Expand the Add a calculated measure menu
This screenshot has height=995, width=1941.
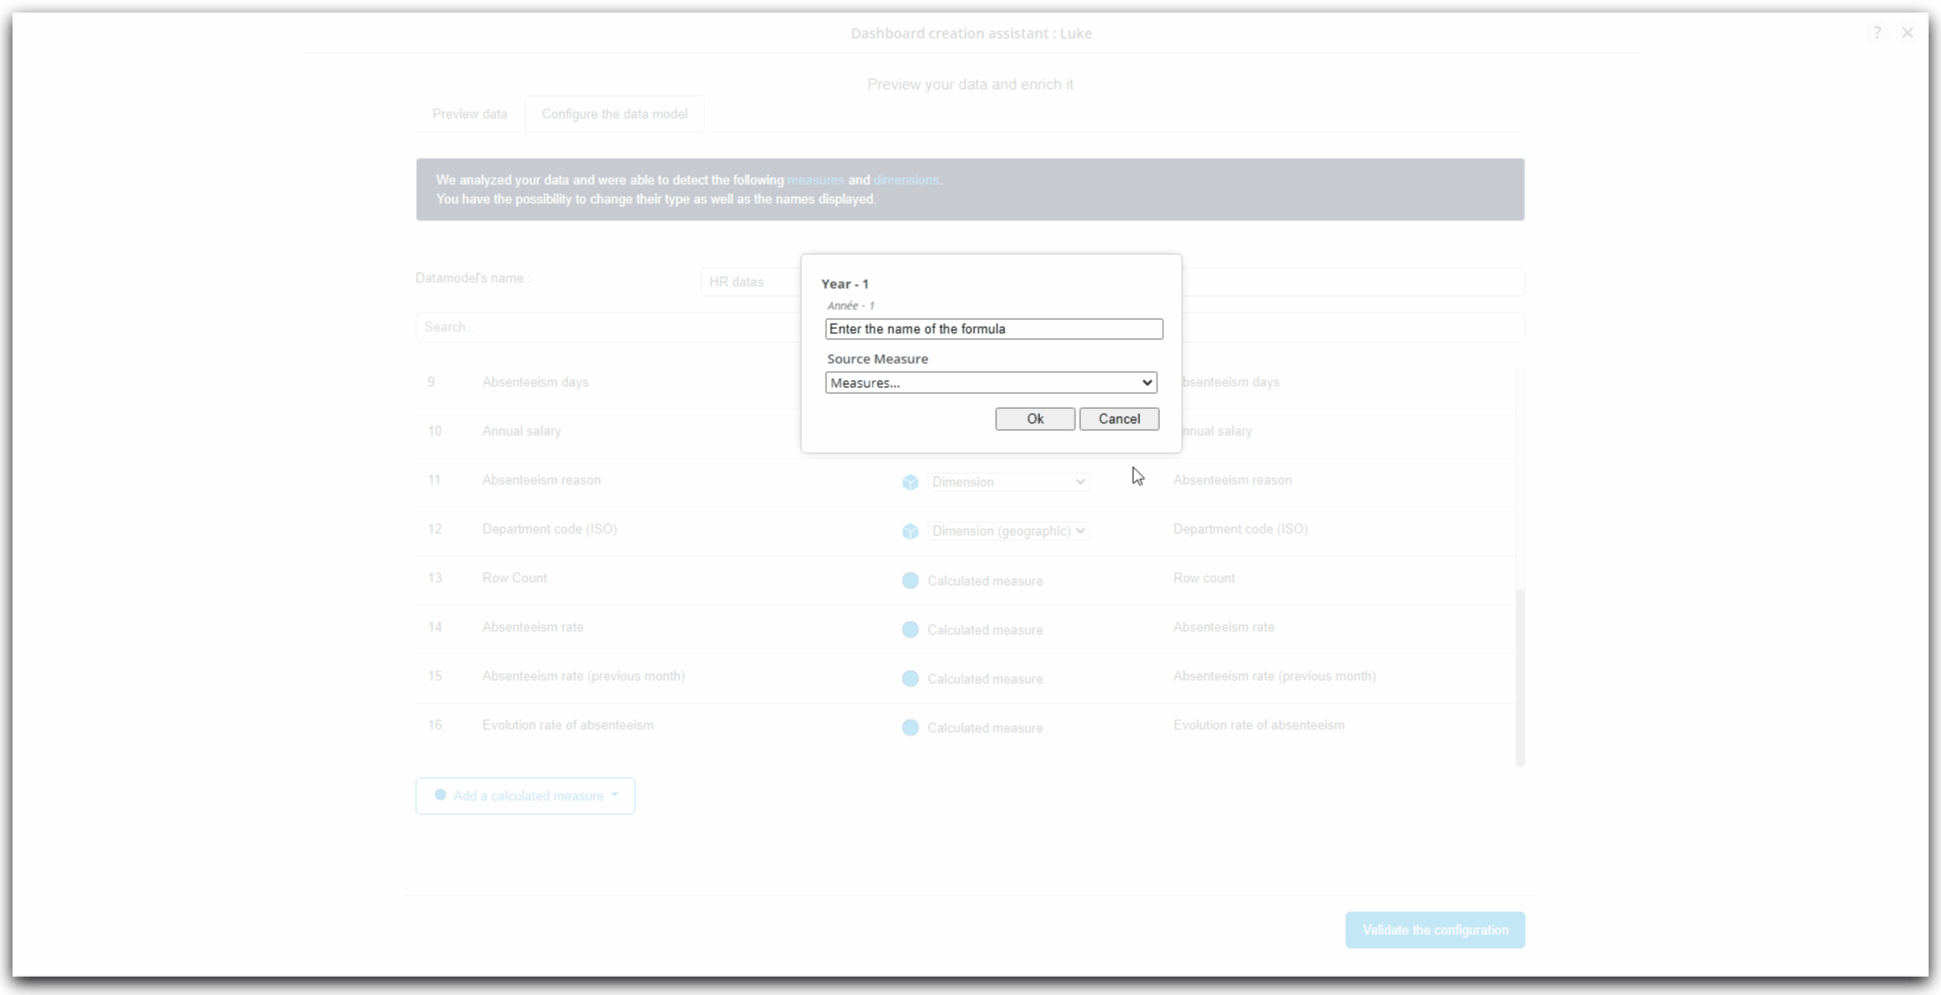point(525,796)
